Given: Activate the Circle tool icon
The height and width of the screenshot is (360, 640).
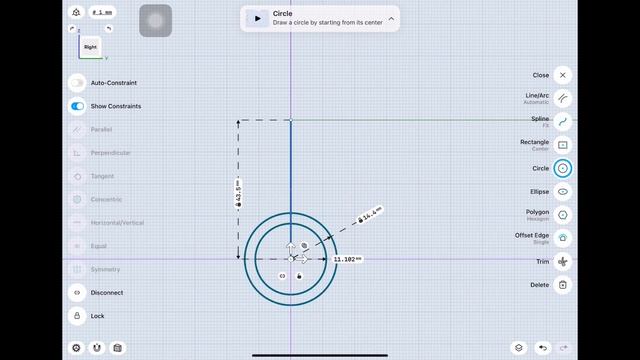Looking at the screenshot, I should 562,168.
